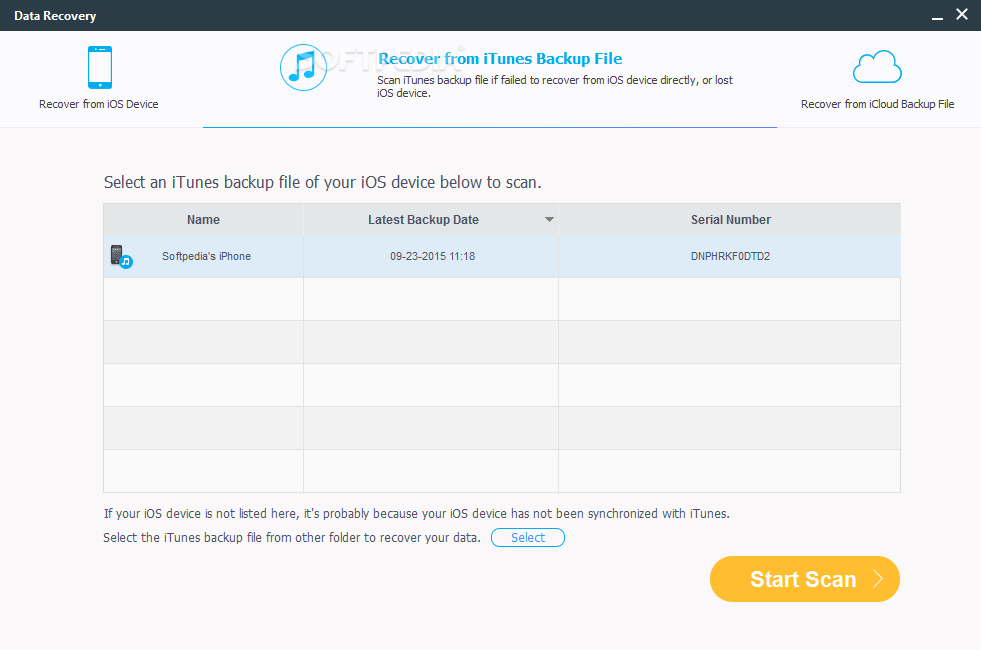Click the iPhone device icon
This screenshot has width=981, height=650.
point(99,67)
